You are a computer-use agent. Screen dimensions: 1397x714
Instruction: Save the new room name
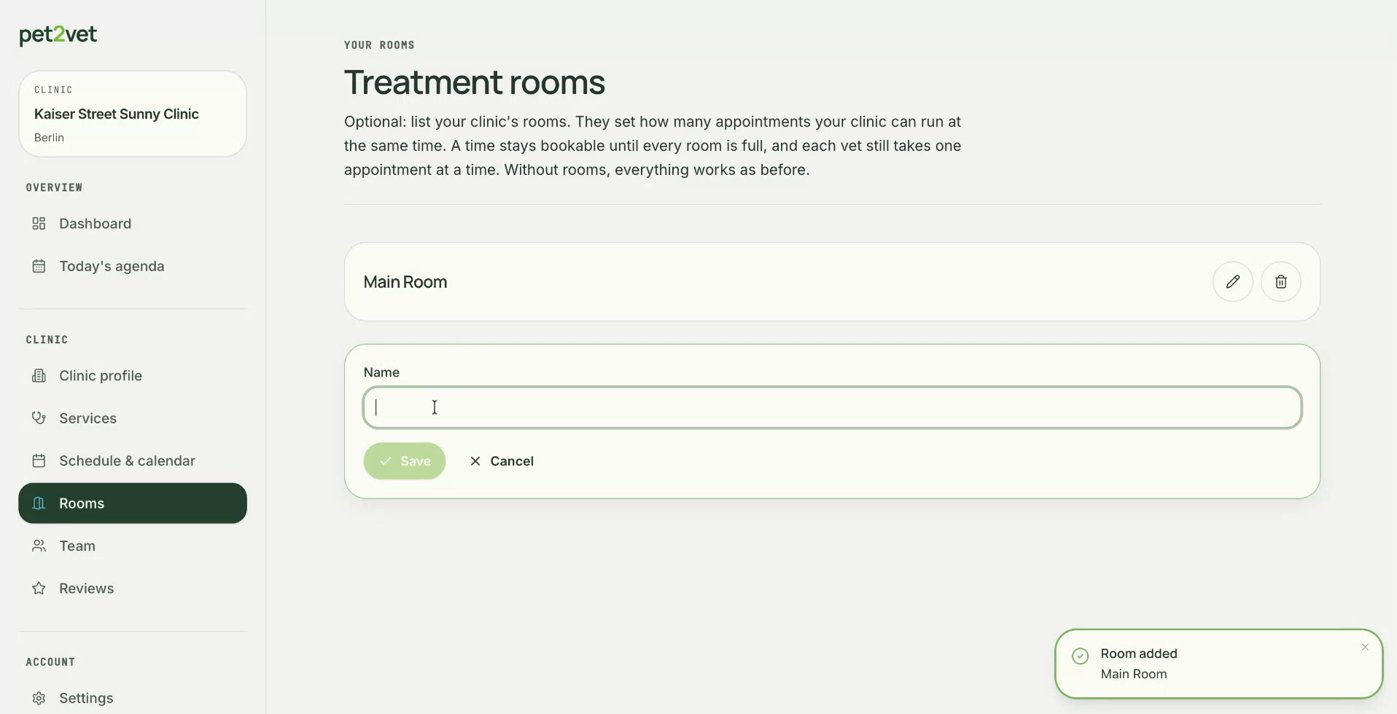405,461
